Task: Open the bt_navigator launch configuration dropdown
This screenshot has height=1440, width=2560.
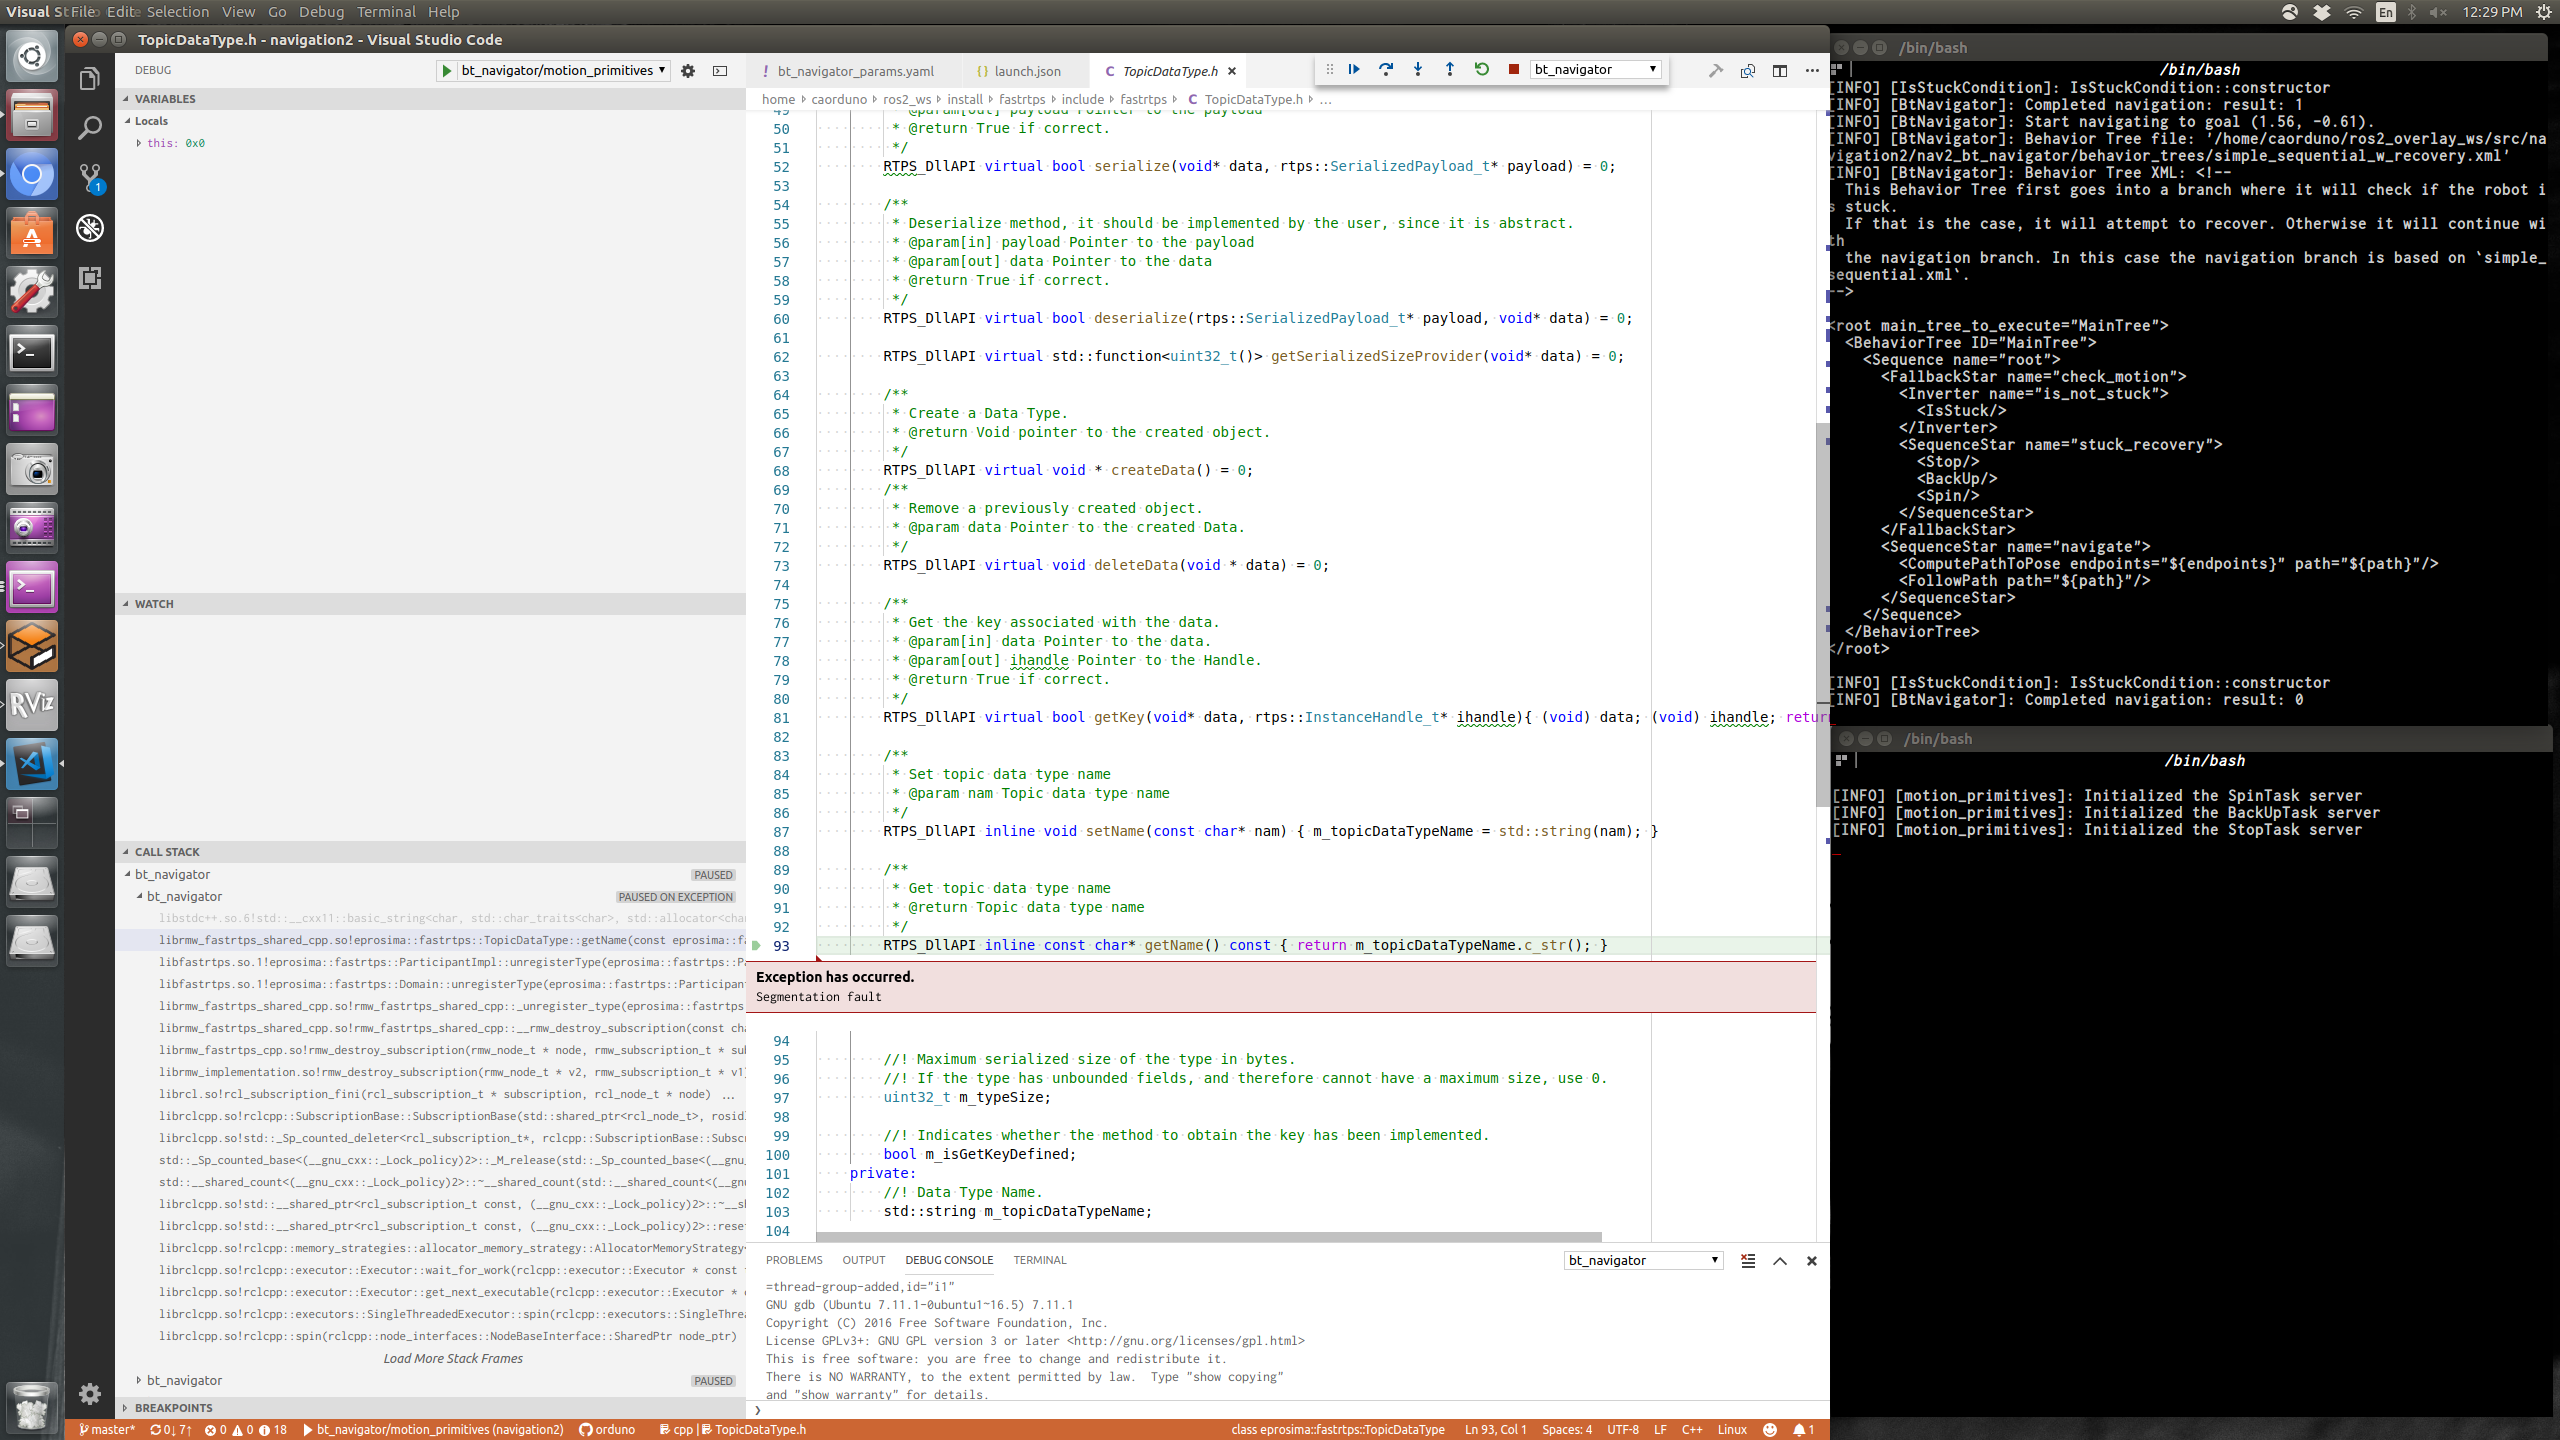Action: click(1595, 69)
